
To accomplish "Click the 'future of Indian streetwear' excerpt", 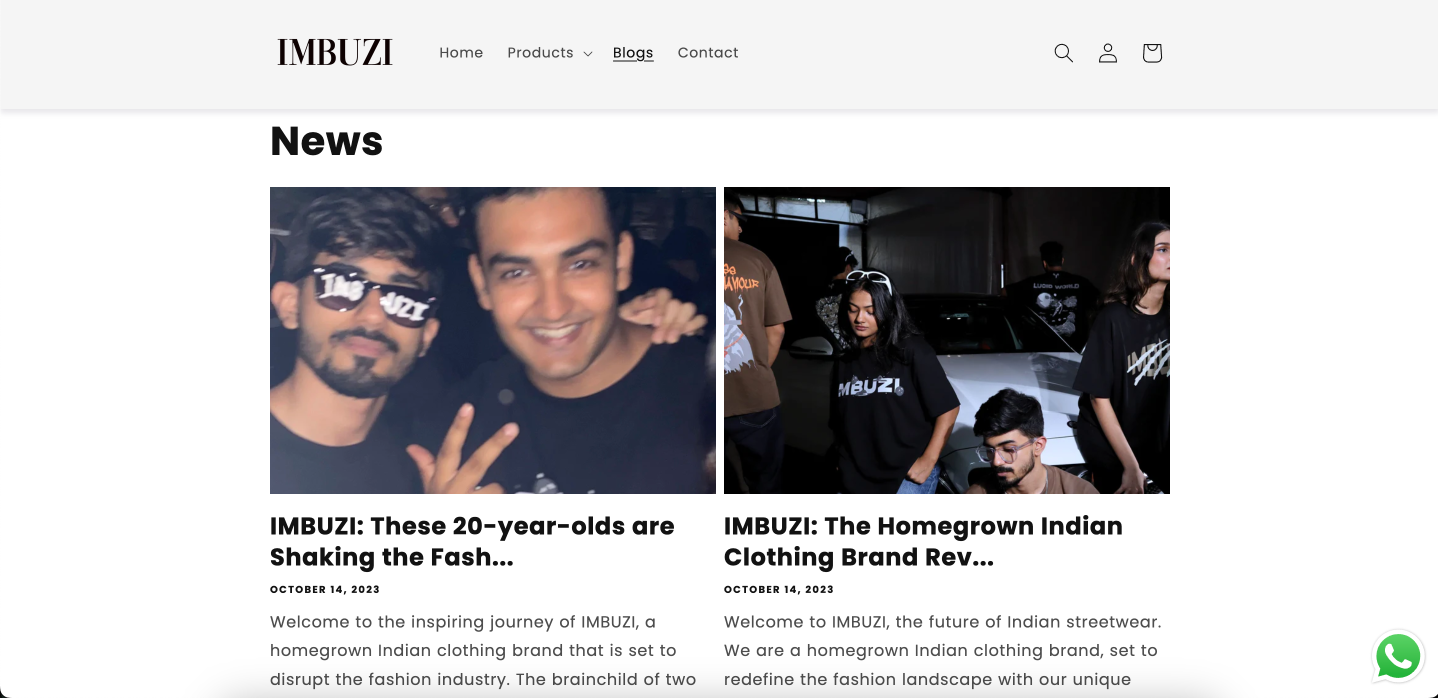I will 943,650.
